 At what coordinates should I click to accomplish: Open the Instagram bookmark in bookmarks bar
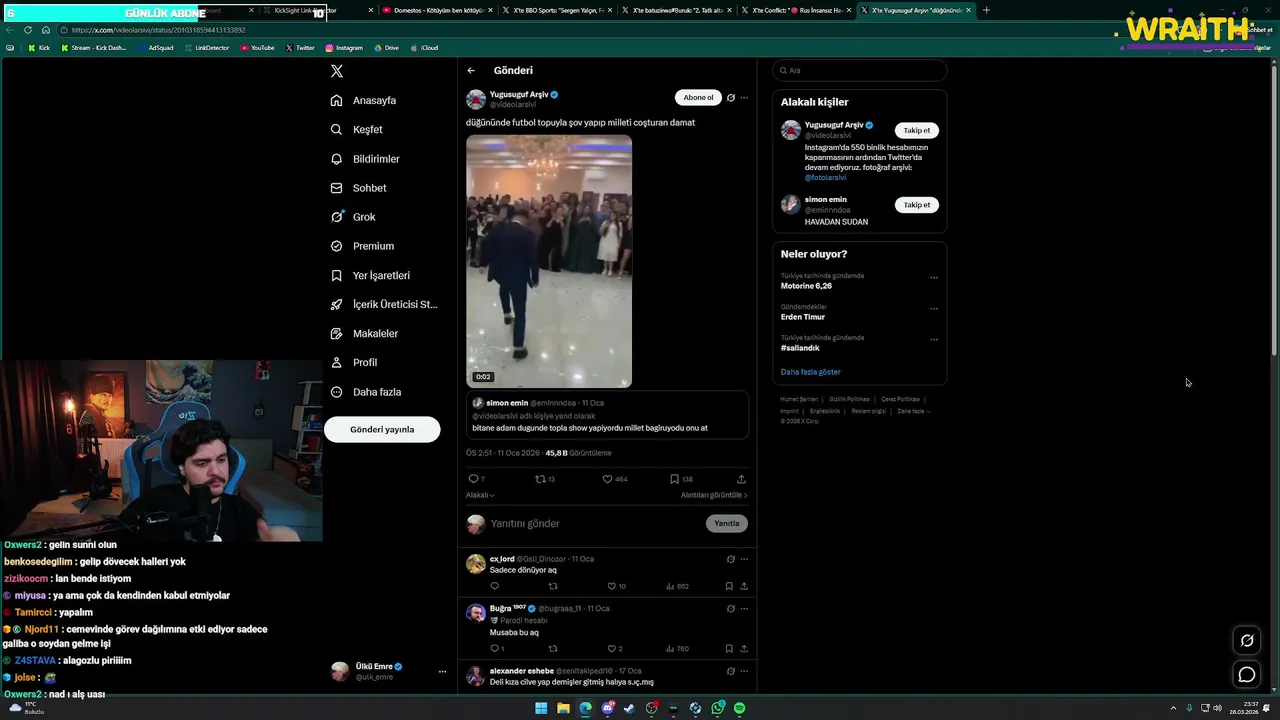344,48
